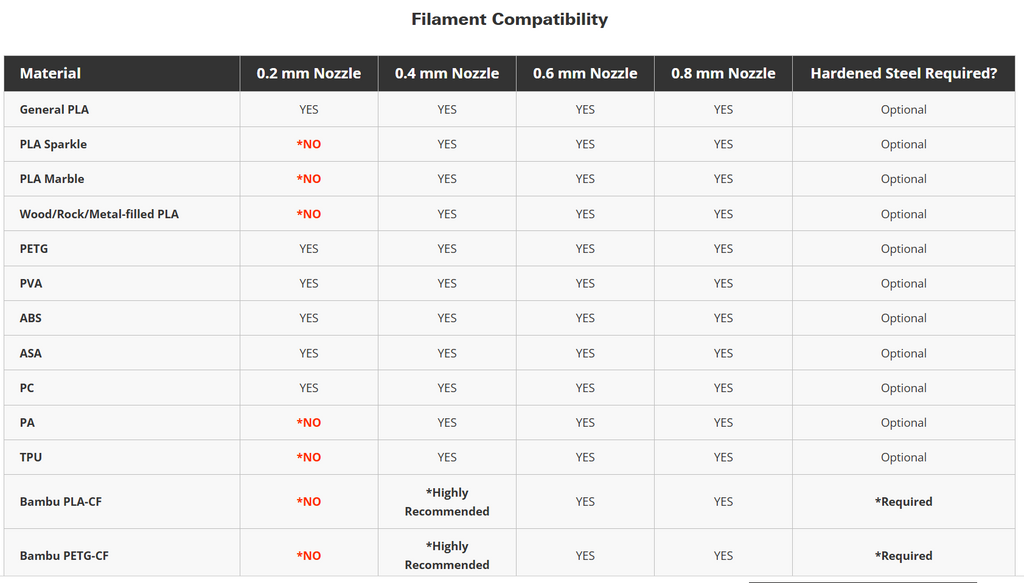Click the Hardened Steel Required? header
Image resolution: width=1024 pixels, height=583 pixels.
coord(904,73)
